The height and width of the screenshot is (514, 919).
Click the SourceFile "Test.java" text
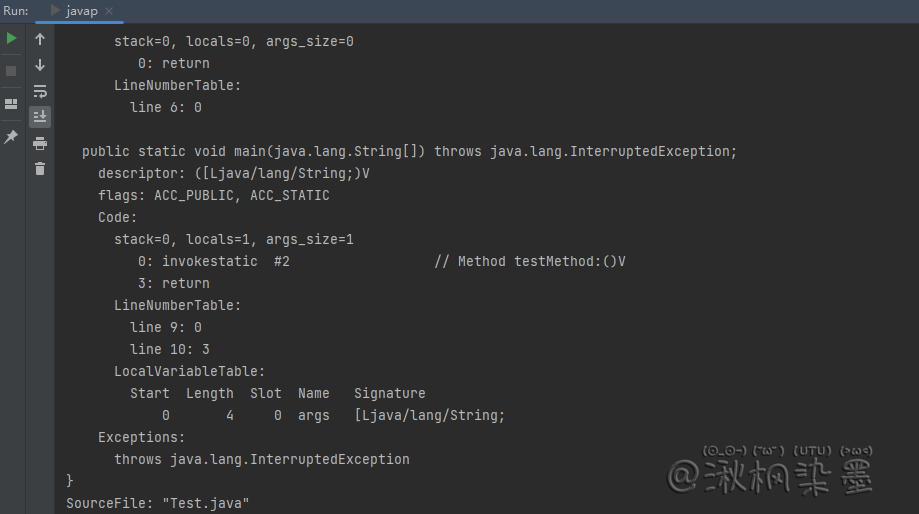point(157,503)
